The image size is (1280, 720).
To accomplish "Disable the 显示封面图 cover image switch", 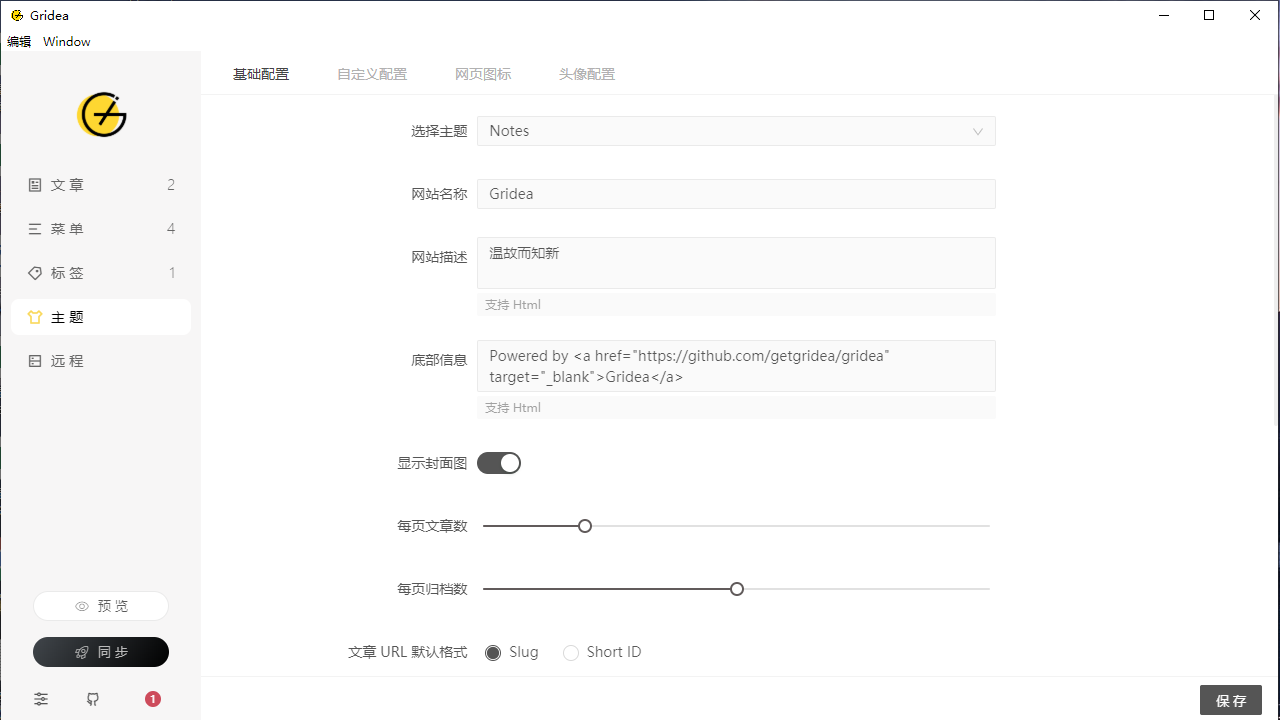I will [499, 462].
